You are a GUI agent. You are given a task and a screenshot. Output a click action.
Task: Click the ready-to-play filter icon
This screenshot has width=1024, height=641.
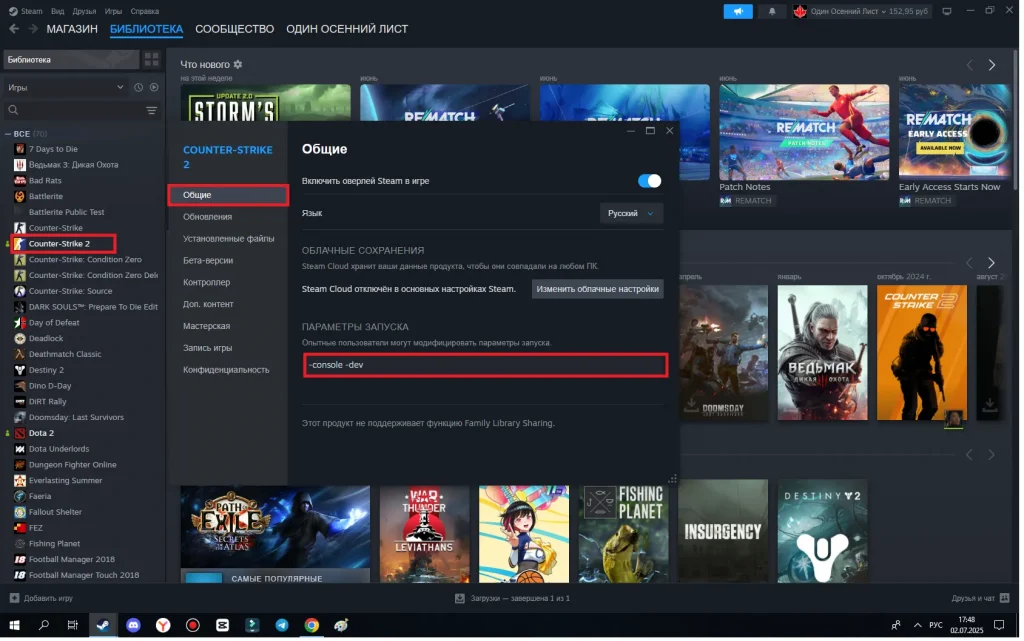(x=154, y=87)
